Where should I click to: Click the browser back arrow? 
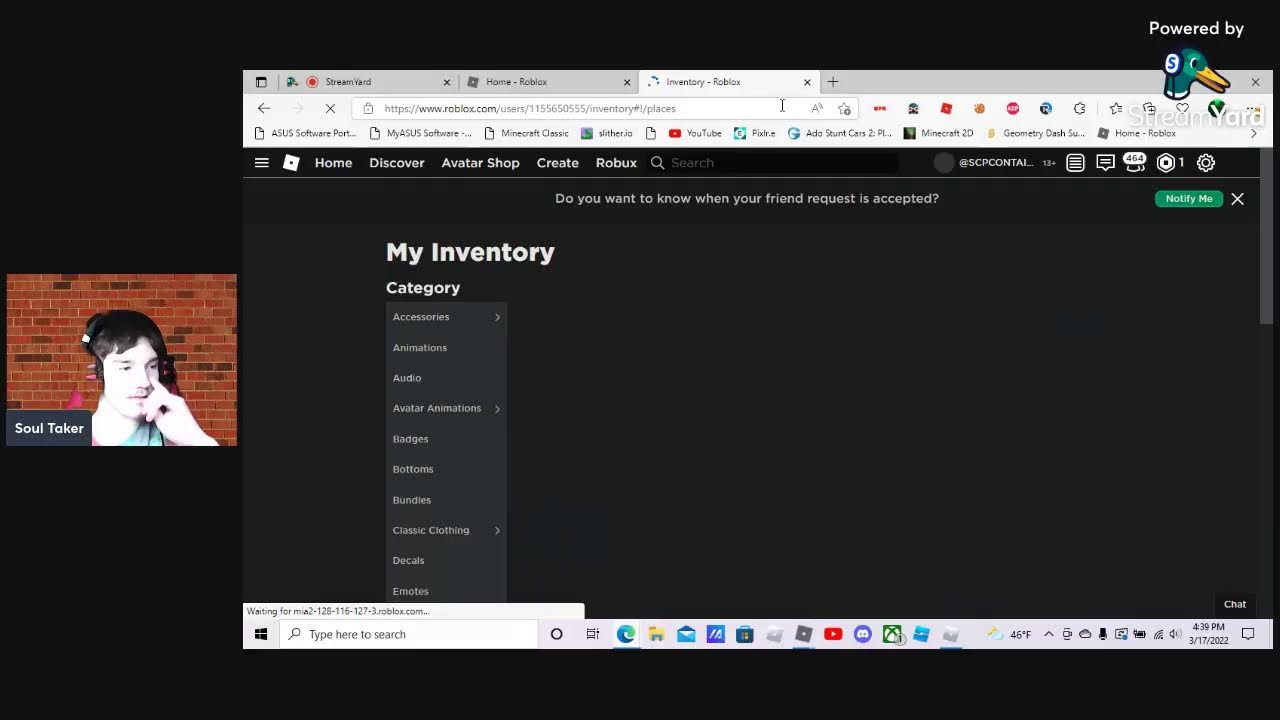pyautogui.click(x=264, y=108)
